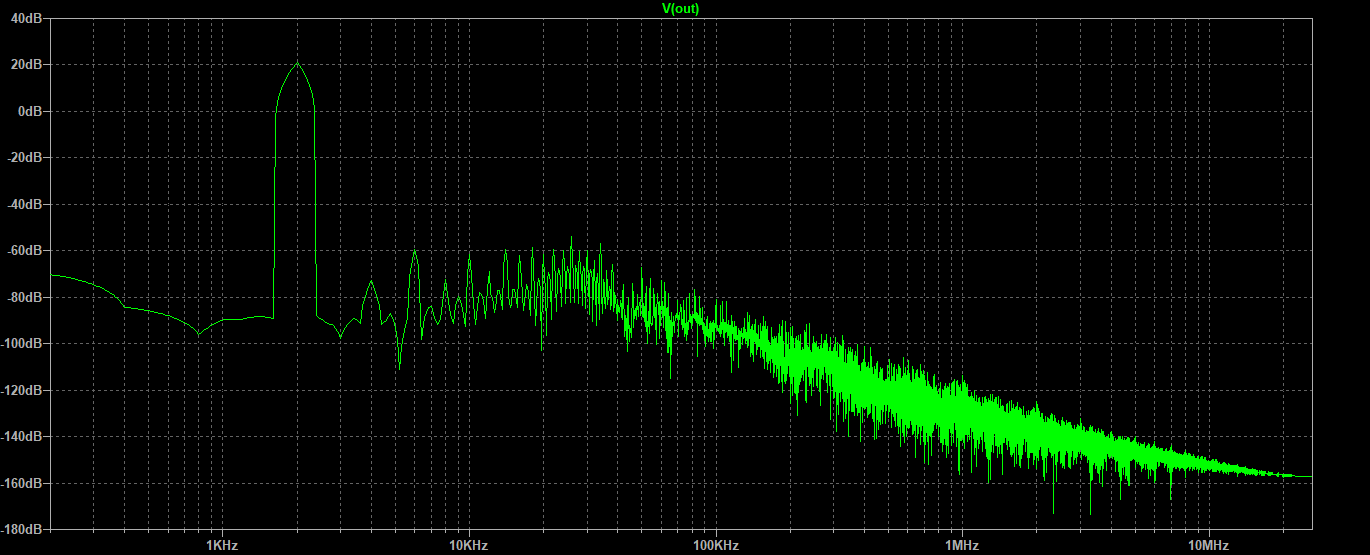Click the 100KHz frequency label
This screenshot has width=1370, height=555.
pos(715,545)
